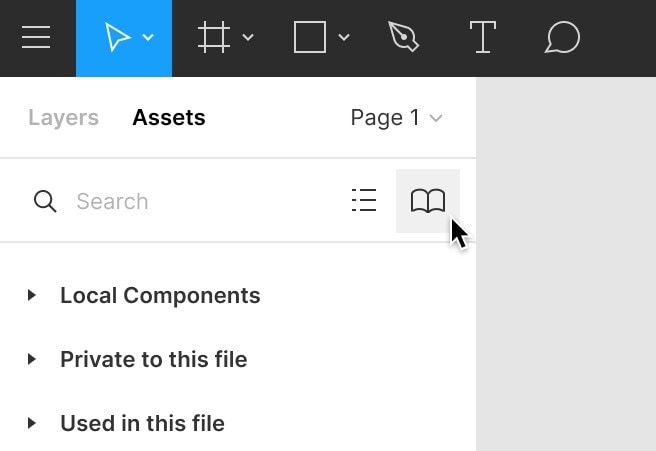Open Move tool options dropdown arrow
The height and width of the screenshot is (451, 656).
pyautogui.click(x=149, y=38)
